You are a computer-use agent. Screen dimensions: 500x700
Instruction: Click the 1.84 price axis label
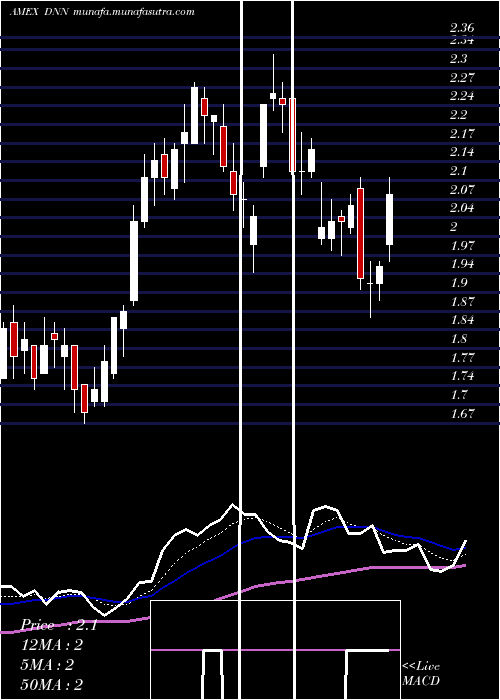point(462,319)
